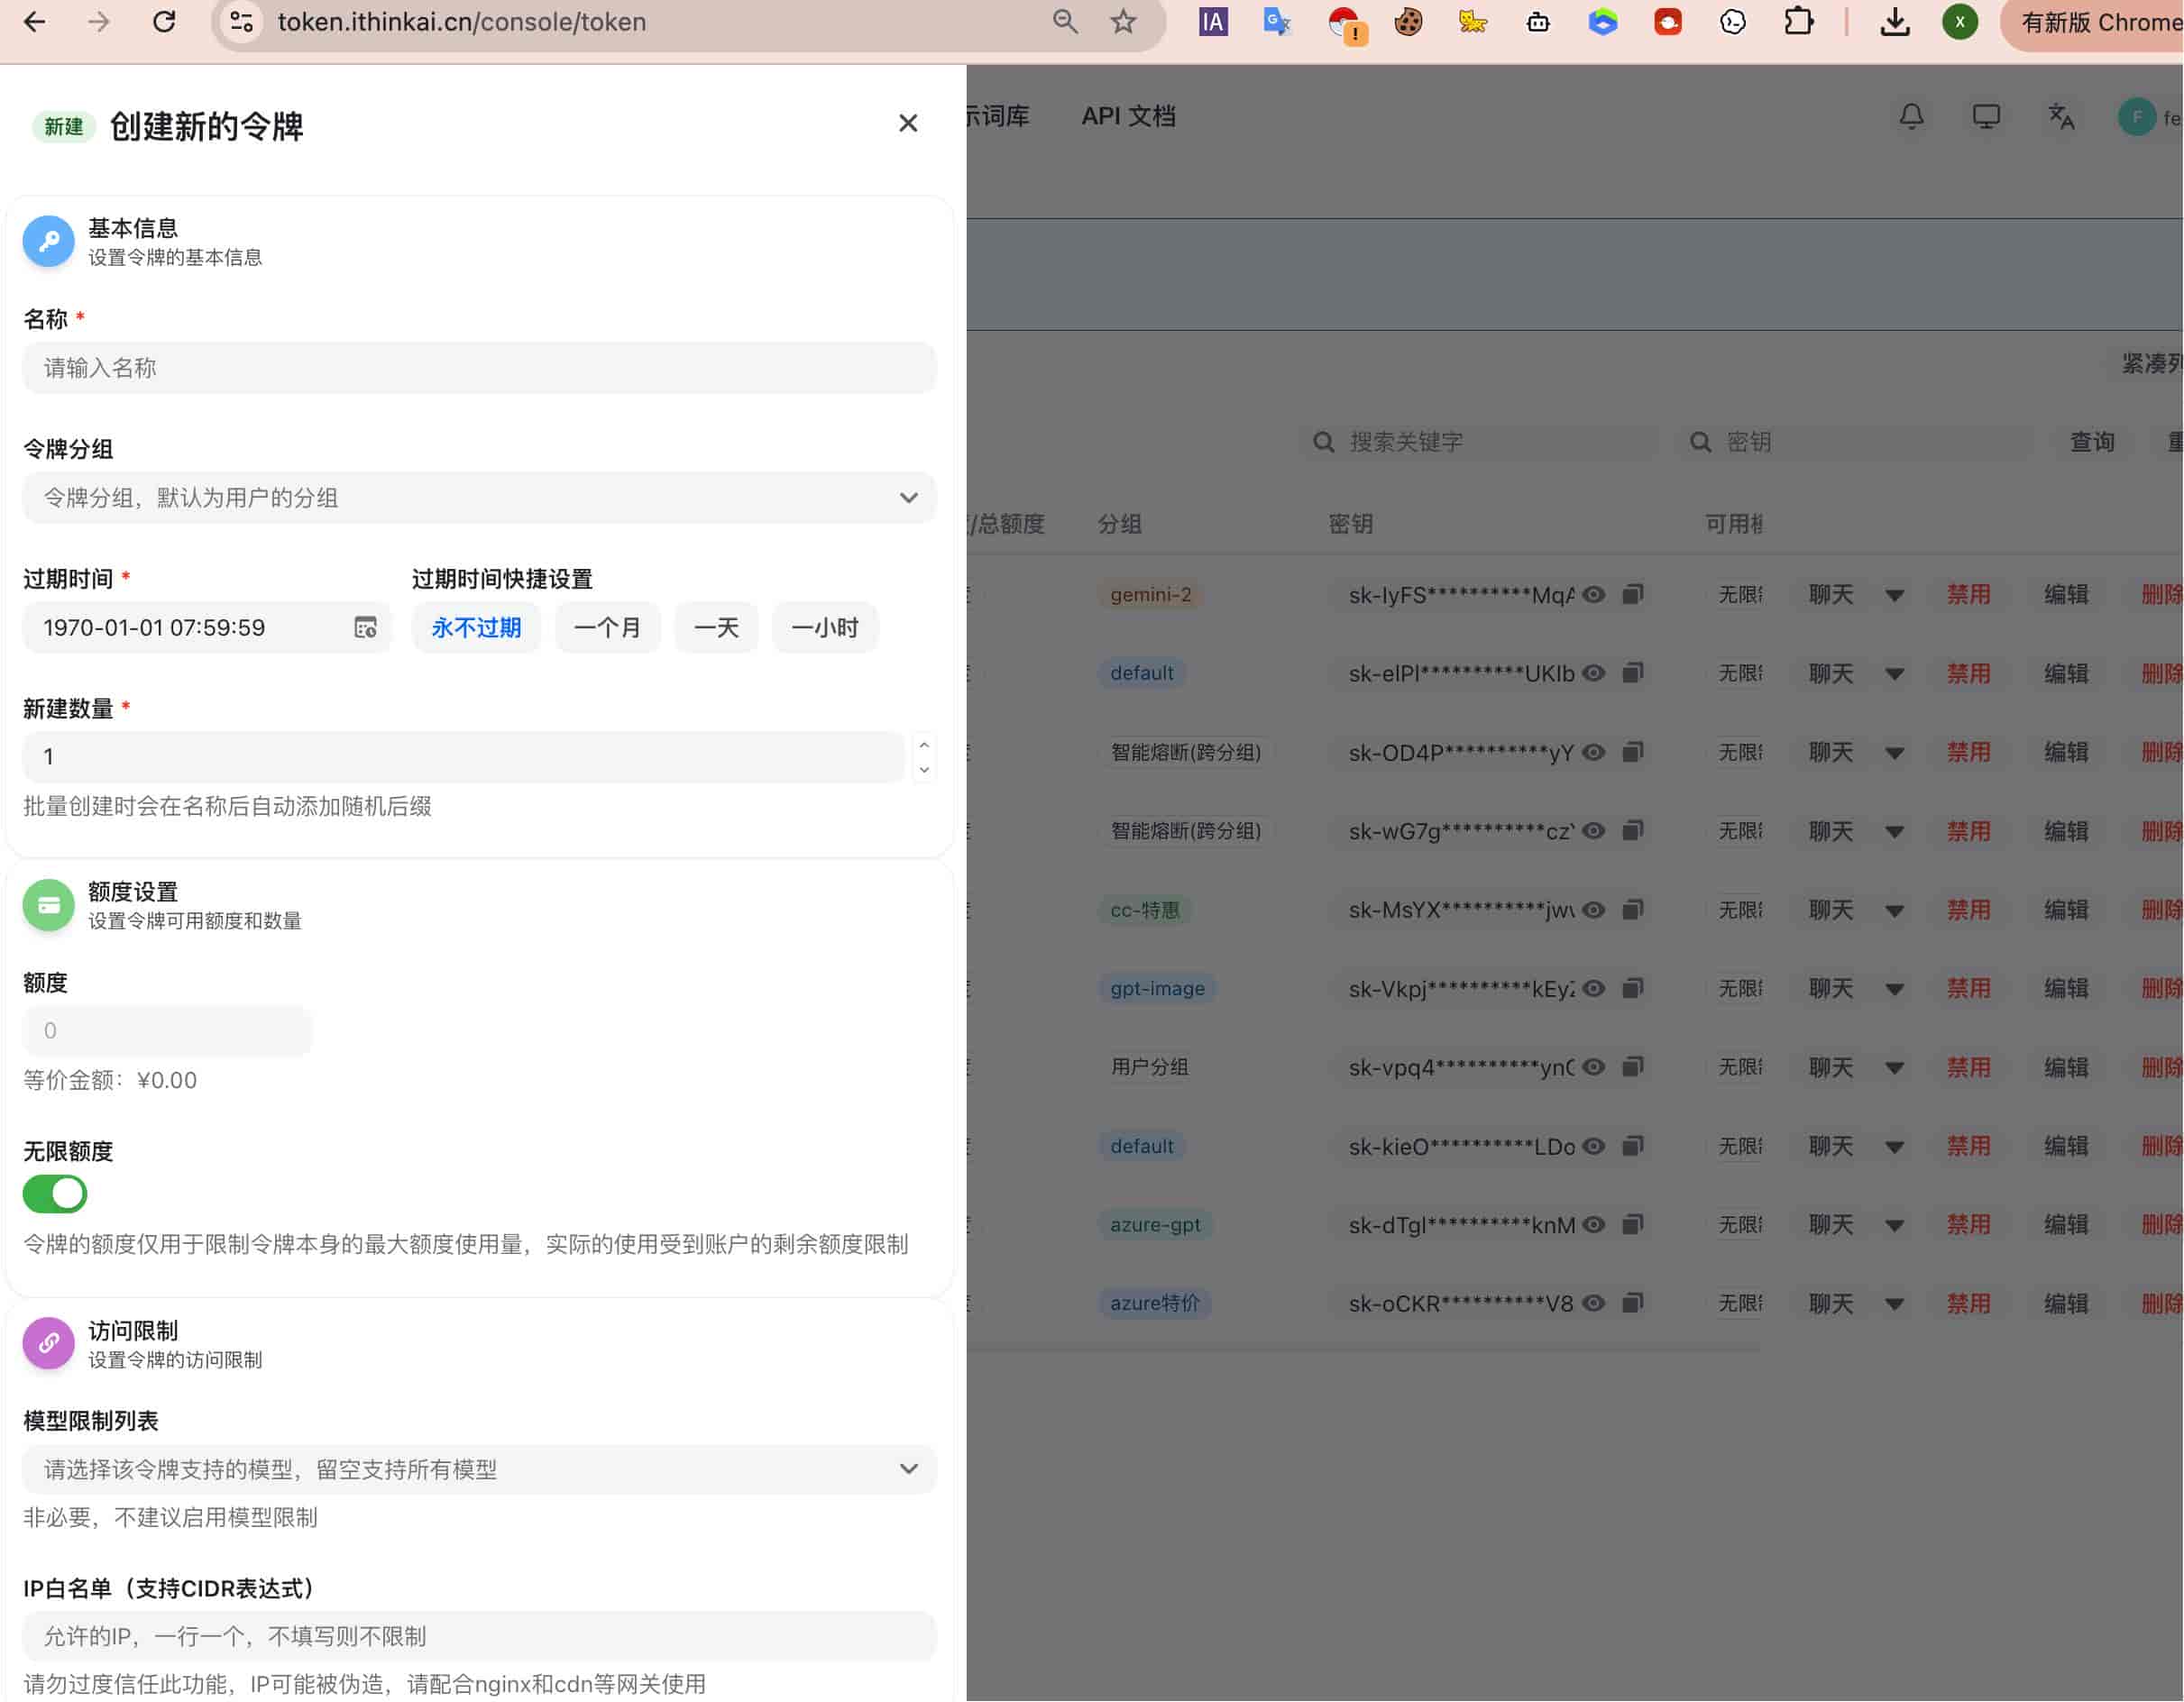Screen dimensions: 2184x1702
Task: Open chat dropdown arrow for gemini-2 row
Action: click(1895, 596)
